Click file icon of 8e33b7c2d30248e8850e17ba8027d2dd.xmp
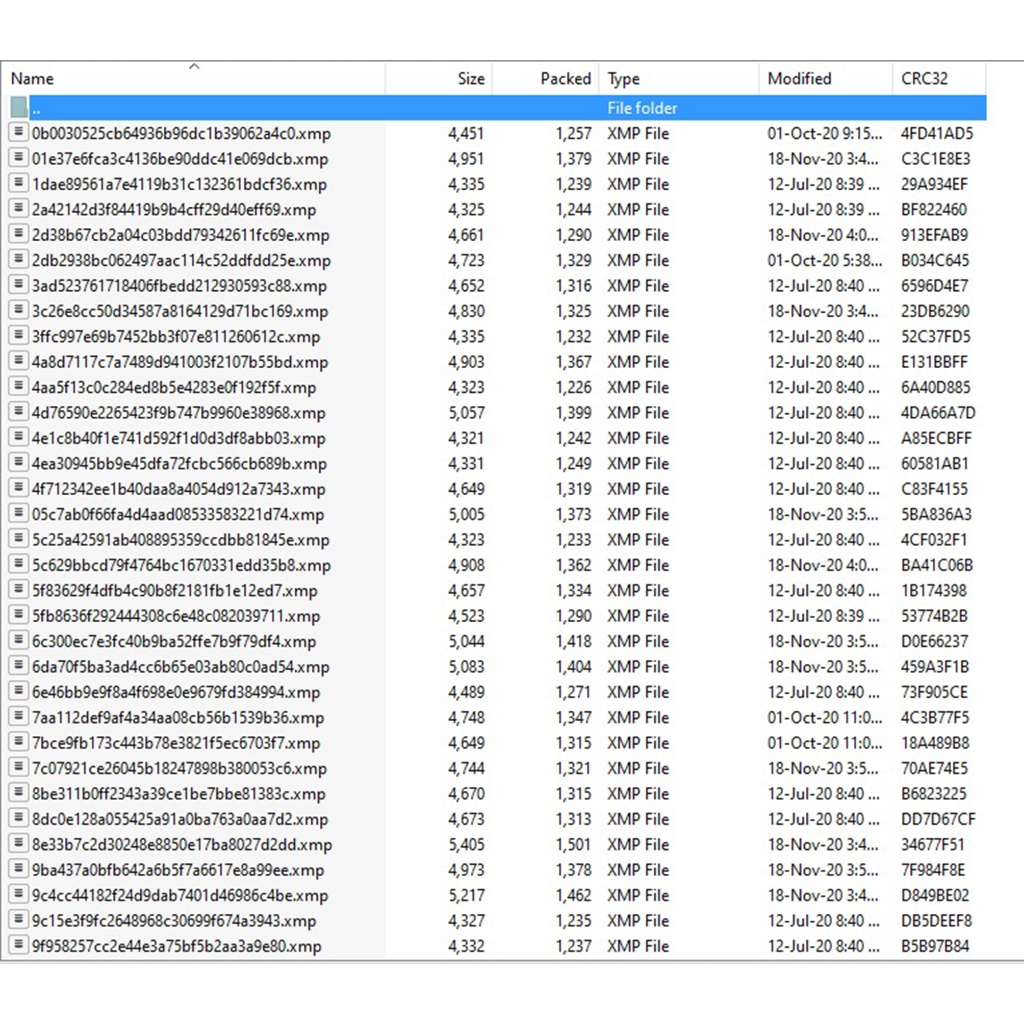1024x1024 pixels. point(18,845)
